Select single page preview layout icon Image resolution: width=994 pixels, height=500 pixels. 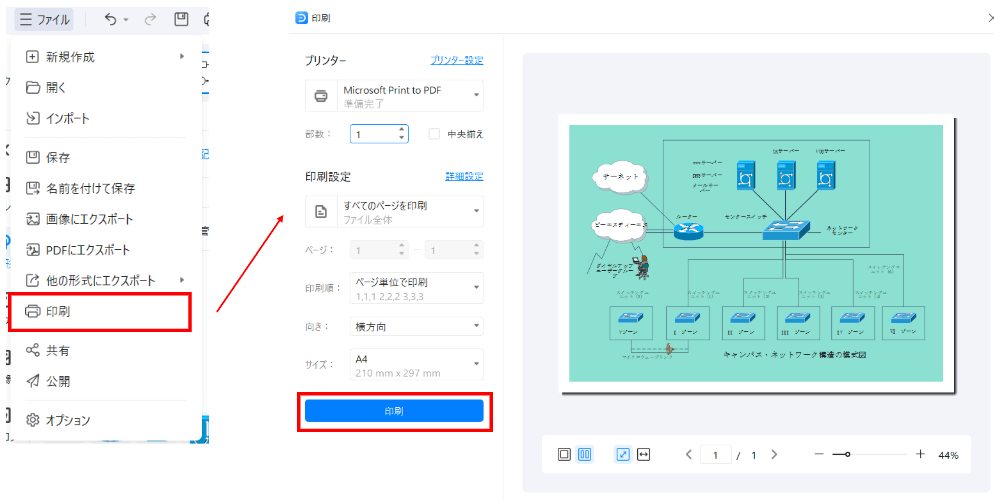[564, 454]
